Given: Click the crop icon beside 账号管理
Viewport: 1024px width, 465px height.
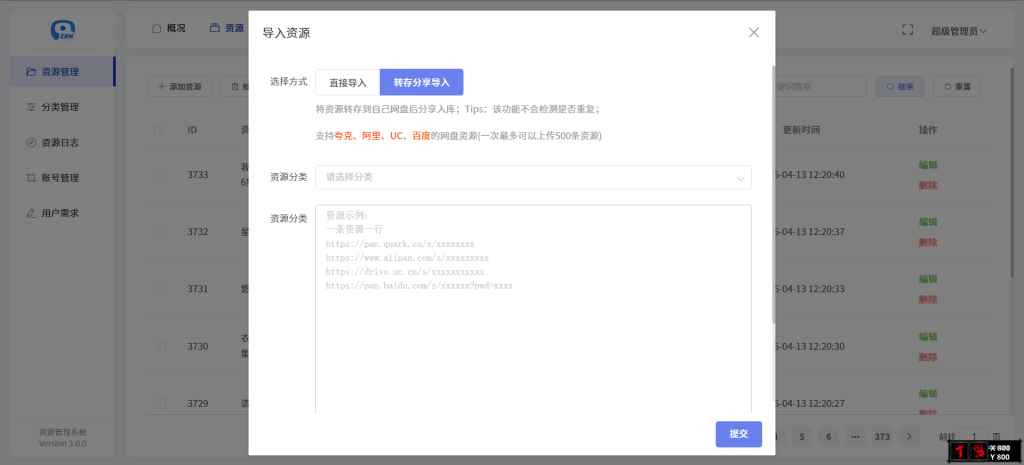Looking at the screenshot, I should click(x=31, y=178).
